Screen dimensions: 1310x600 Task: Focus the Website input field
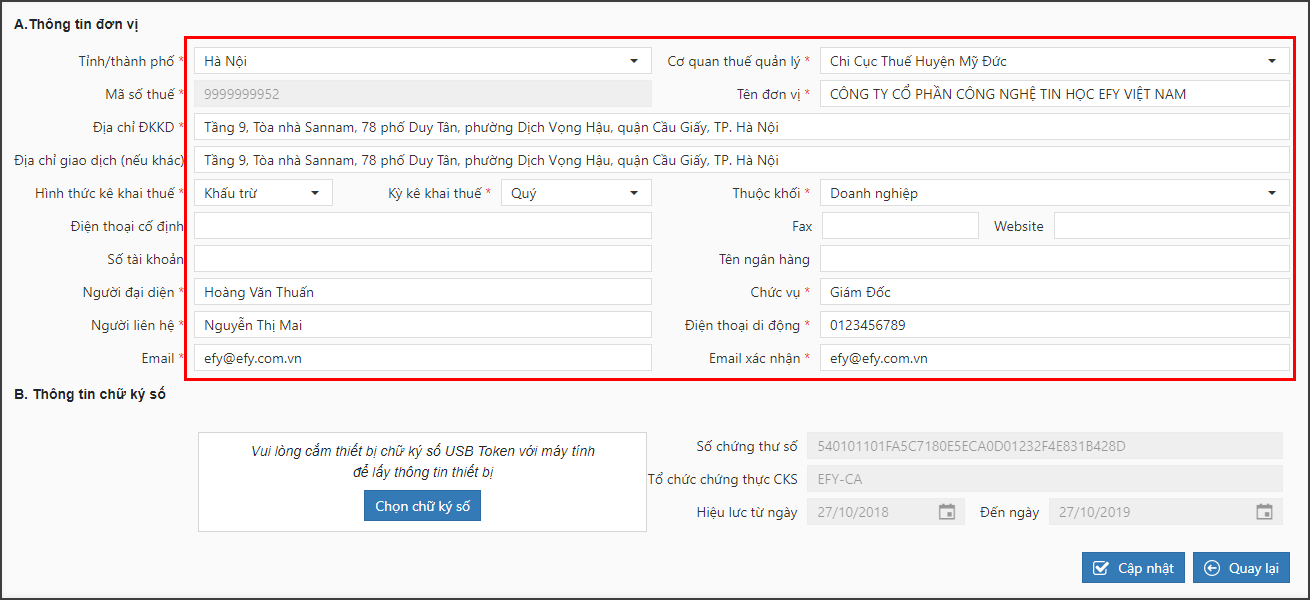point(1171,226)
